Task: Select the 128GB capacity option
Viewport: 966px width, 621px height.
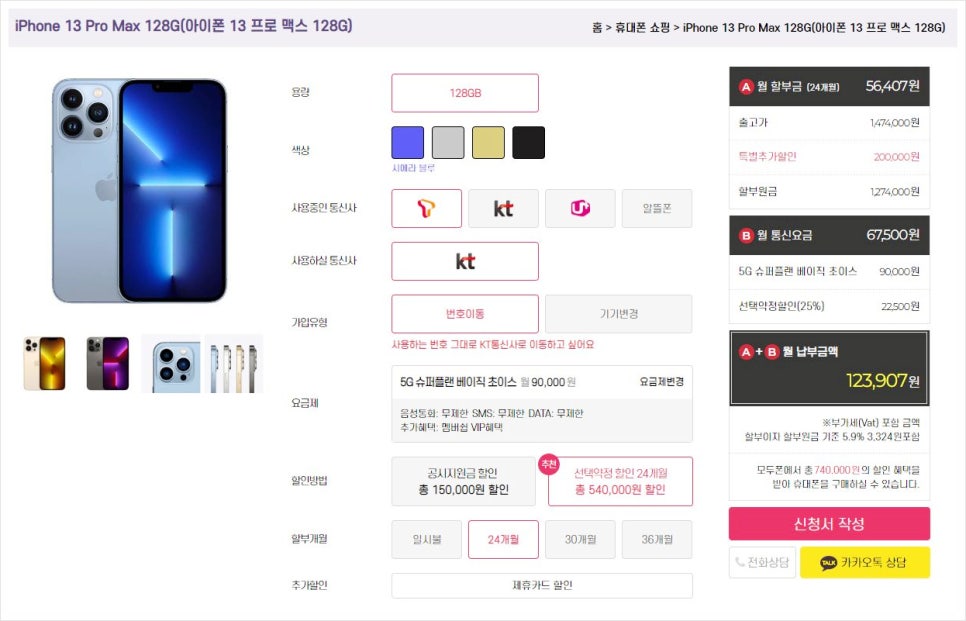Action: point(465,93)
